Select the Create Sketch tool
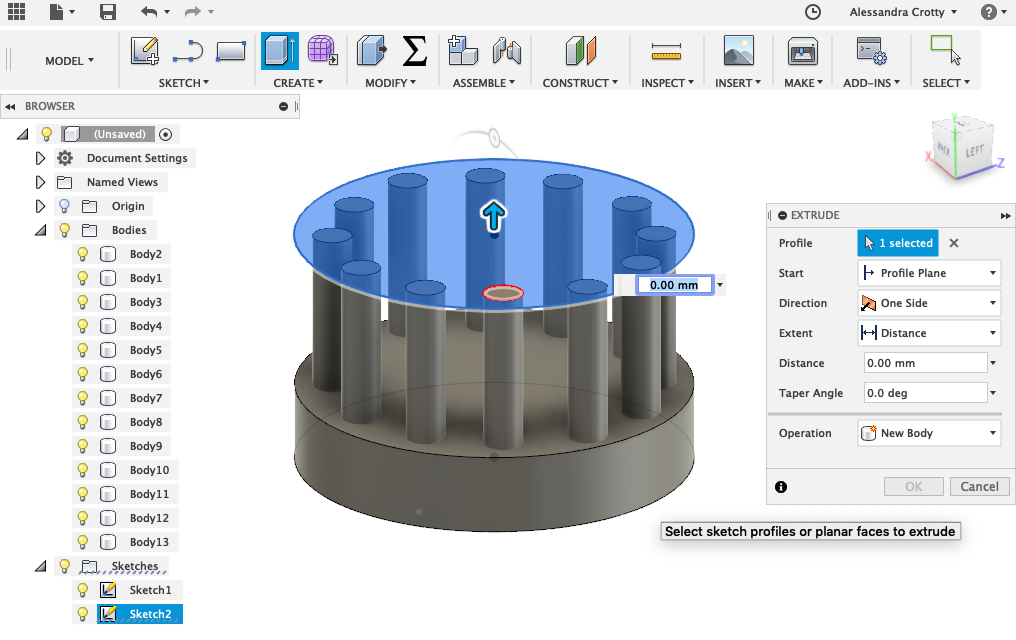1016x640 pixels. 144,51
